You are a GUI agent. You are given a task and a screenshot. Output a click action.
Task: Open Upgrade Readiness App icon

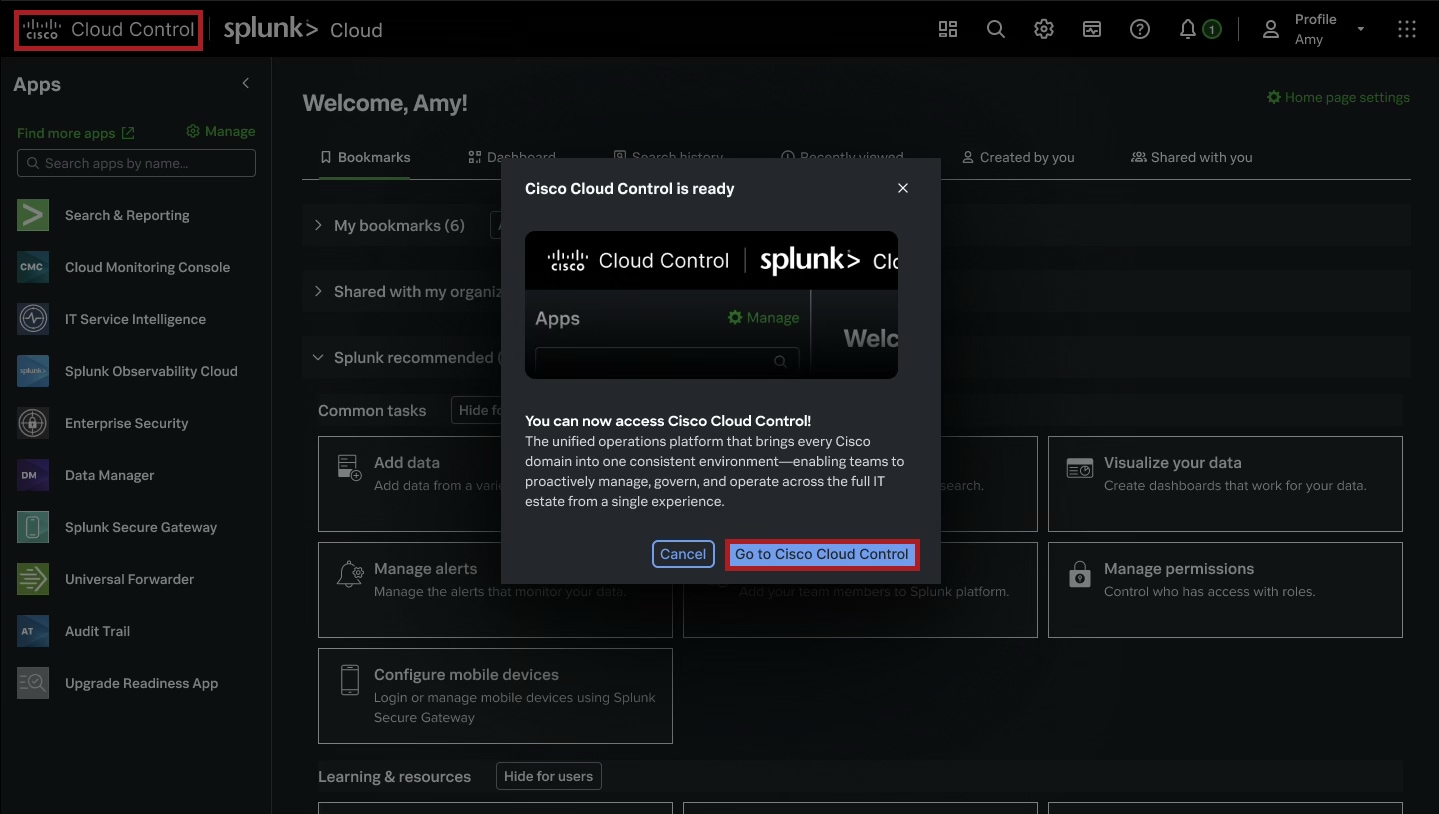[x=33, y=683]
